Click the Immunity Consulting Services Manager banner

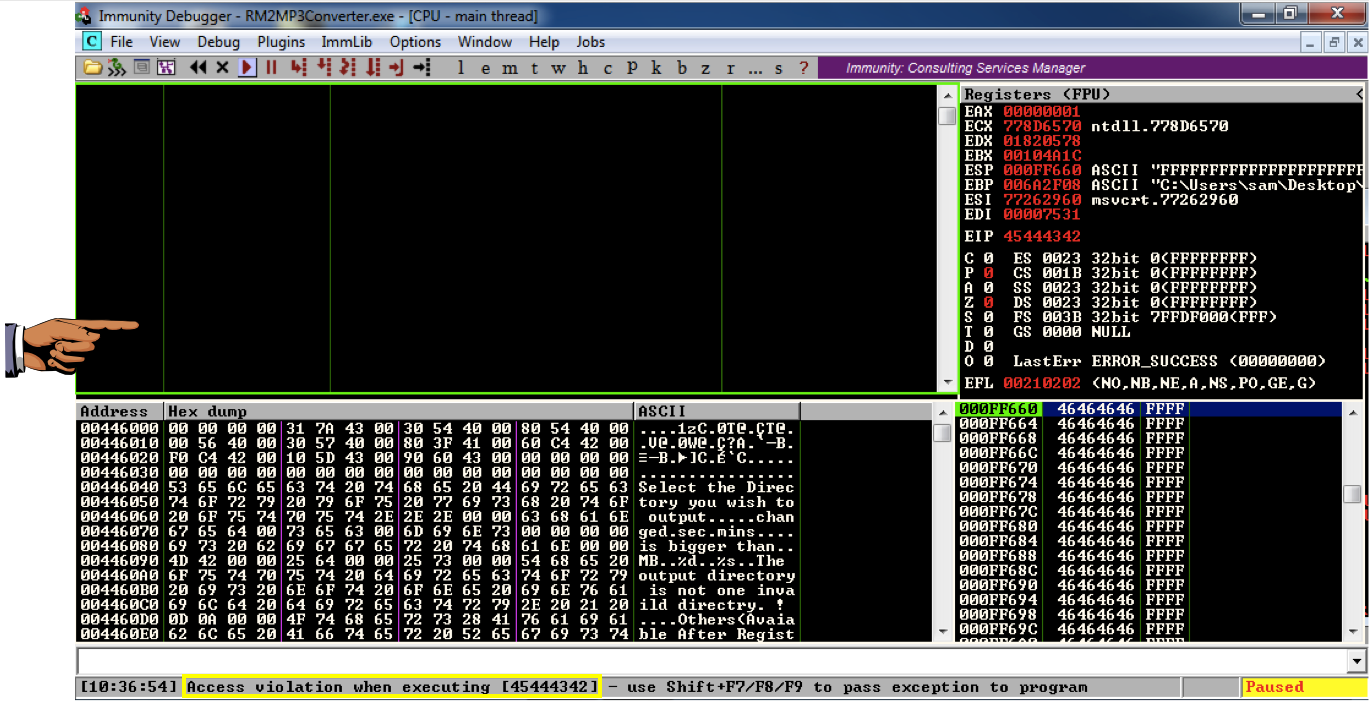coord(1092,68)
